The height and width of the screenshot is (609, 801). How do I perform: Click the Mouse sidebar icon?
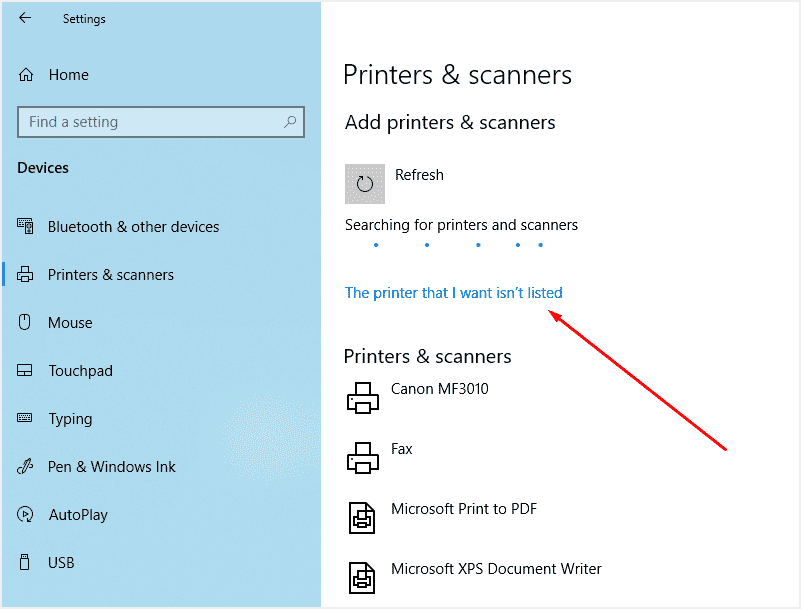(25, 322)
